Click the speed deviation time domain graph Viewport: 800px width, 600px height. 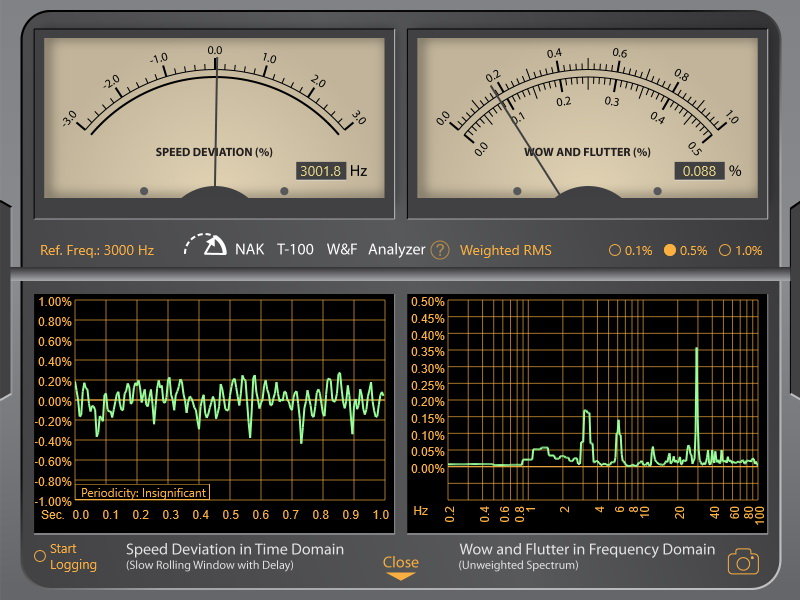coord(230,400)
